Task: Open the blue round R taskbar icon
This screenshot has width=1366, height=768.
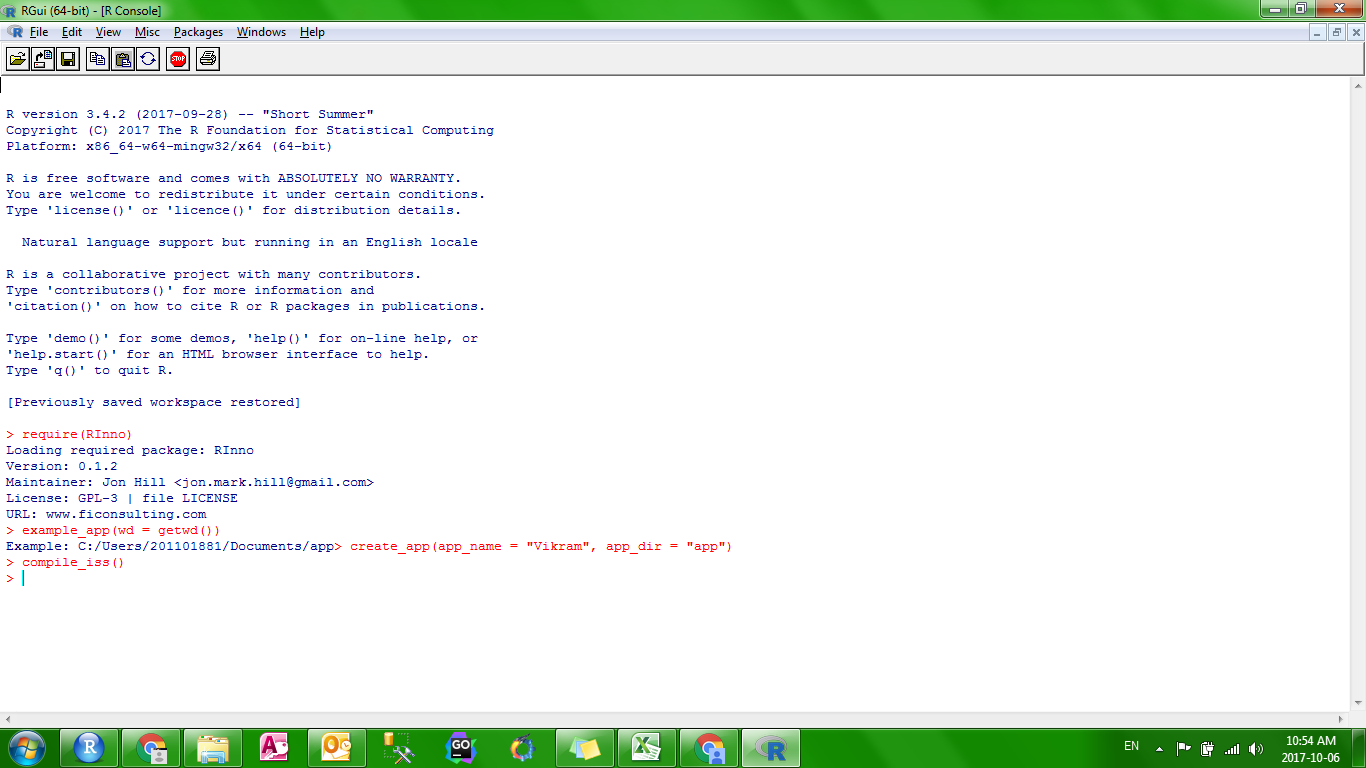Action: [89, 748]
